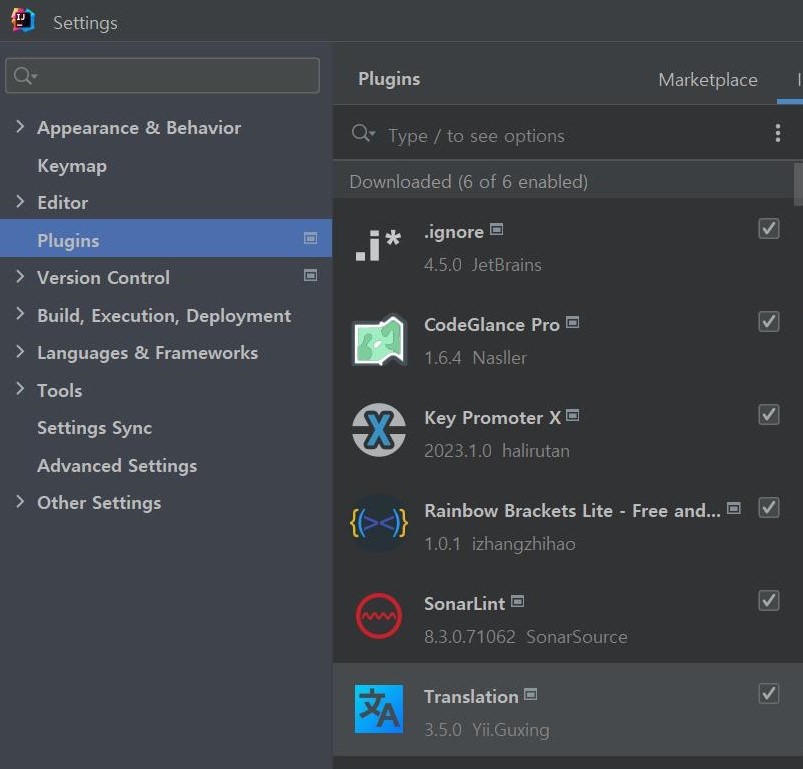Viewport: 803px width, 769px height.
Task: Expand the Tools settings node
Action: coord(19,389)
